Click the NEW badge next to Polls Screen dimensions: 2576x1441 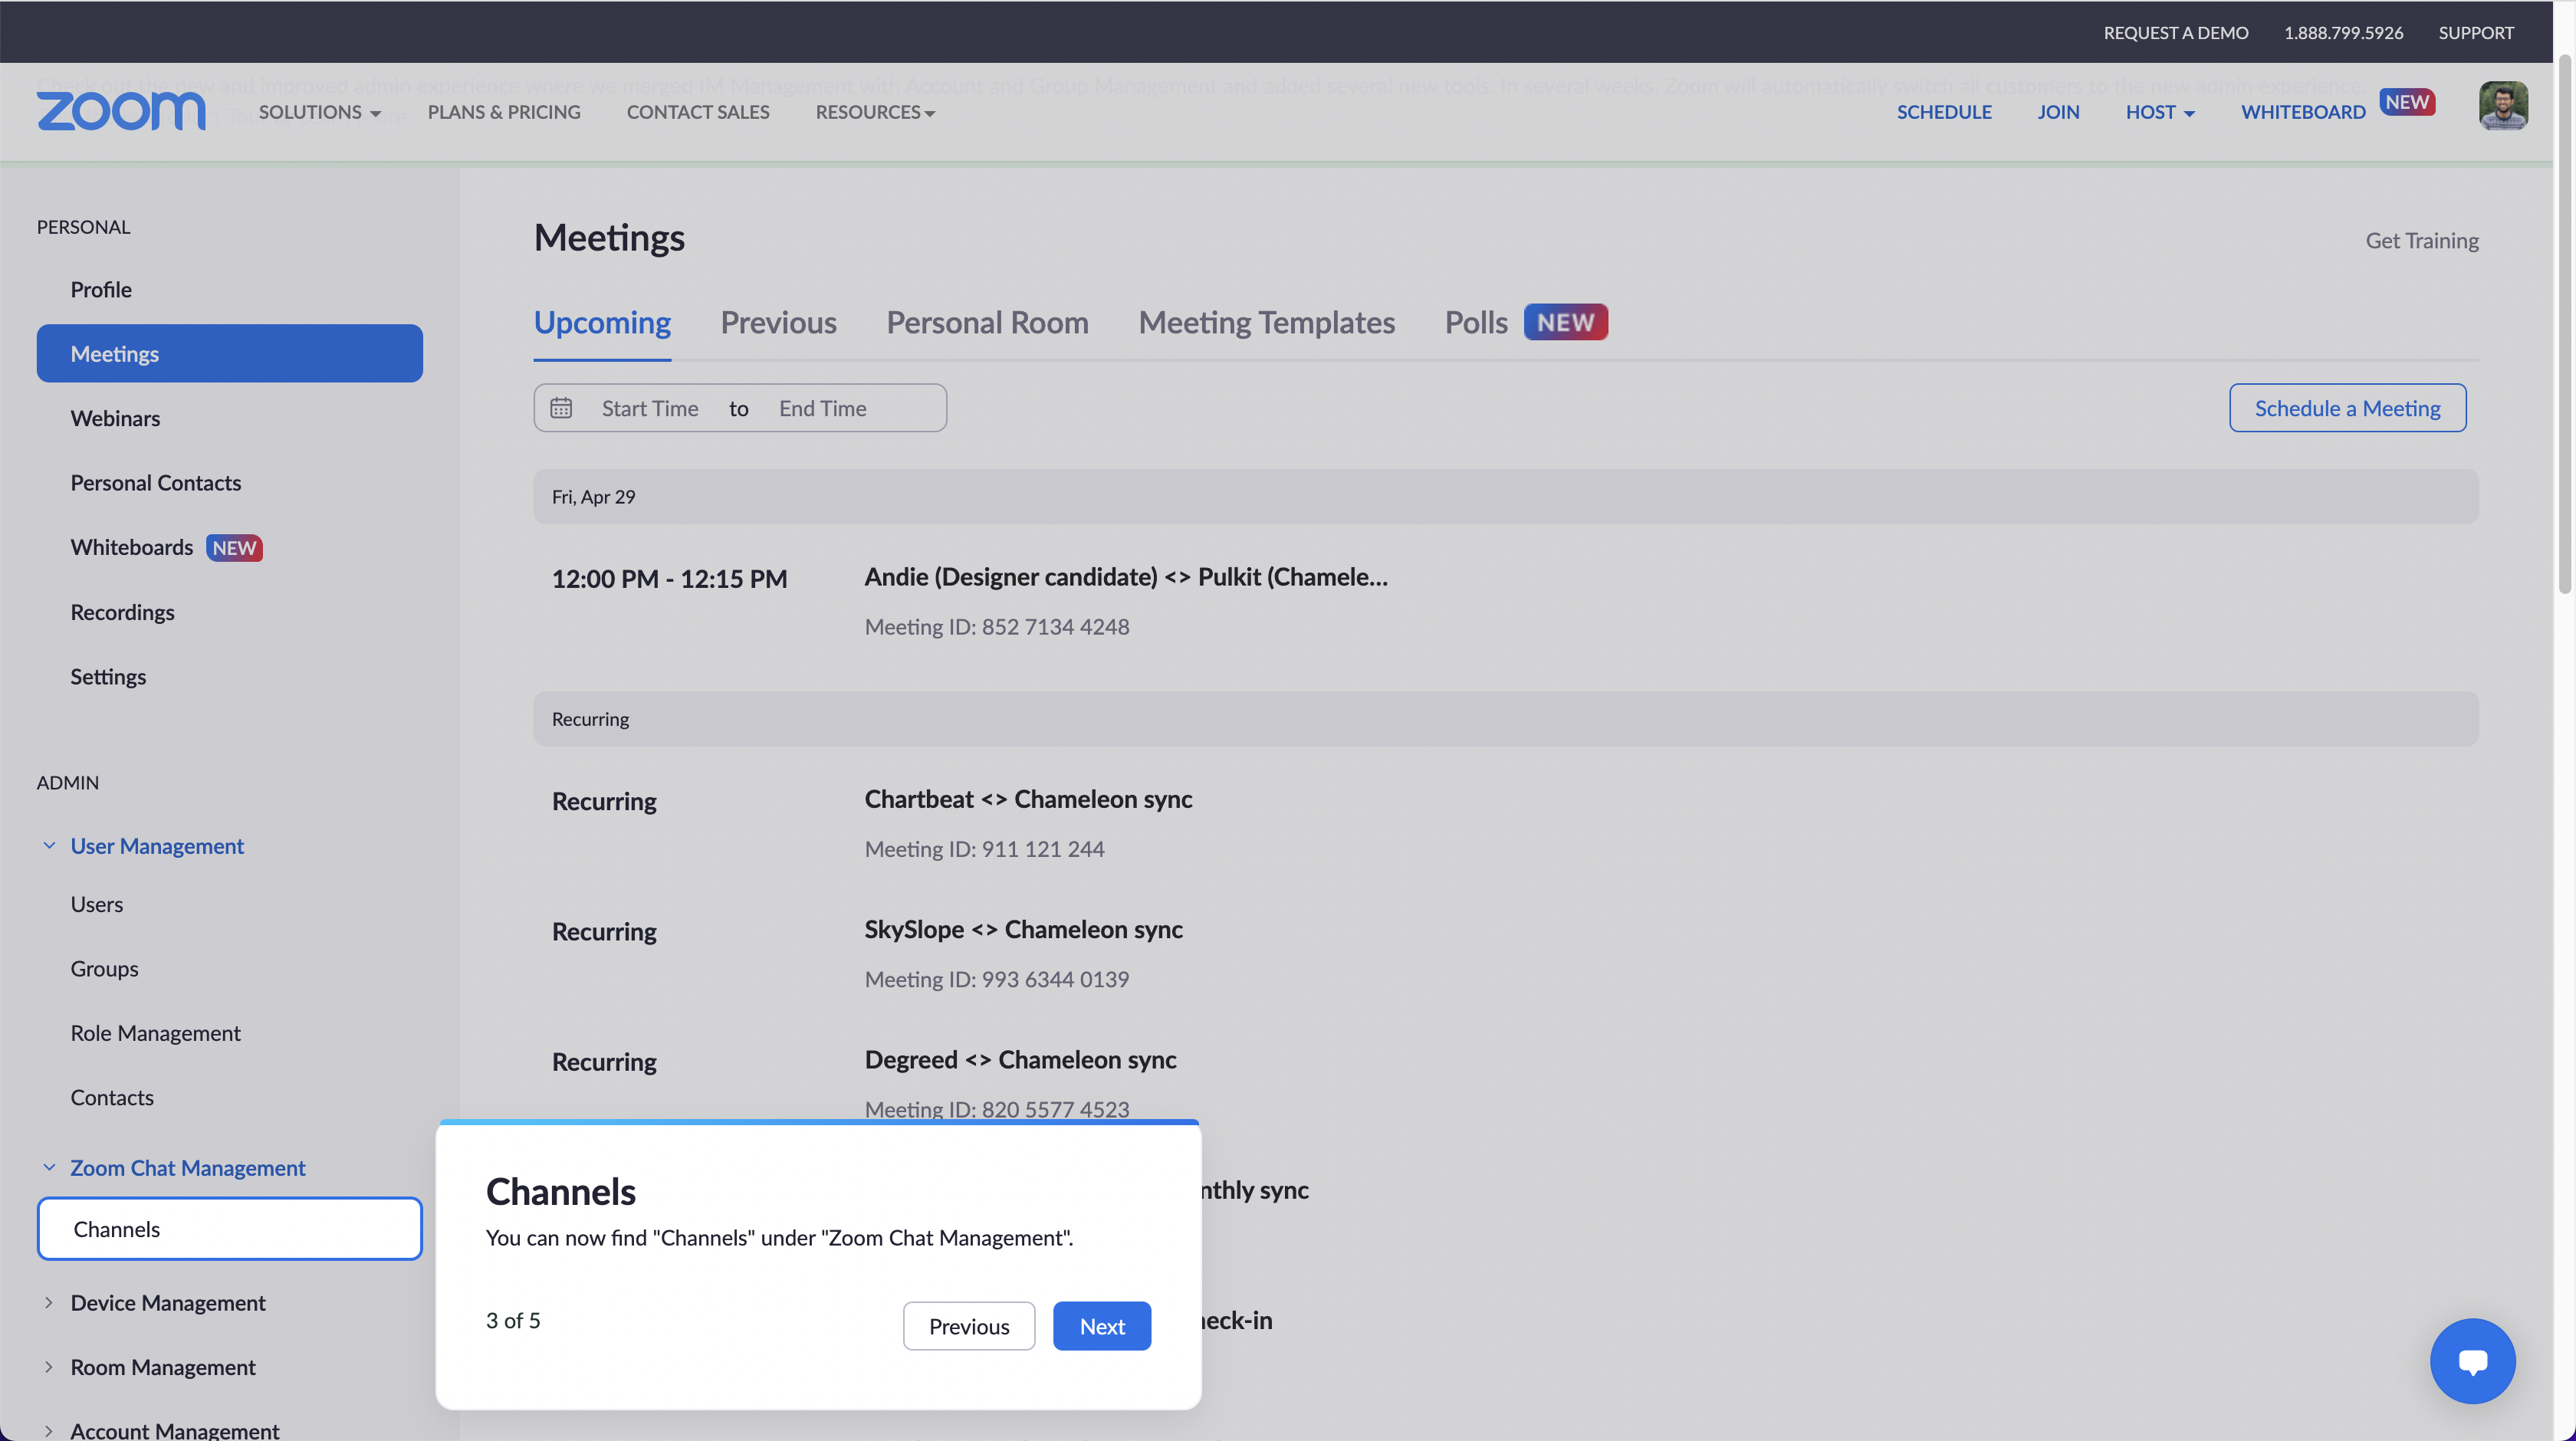click(x=1565, y=322)
